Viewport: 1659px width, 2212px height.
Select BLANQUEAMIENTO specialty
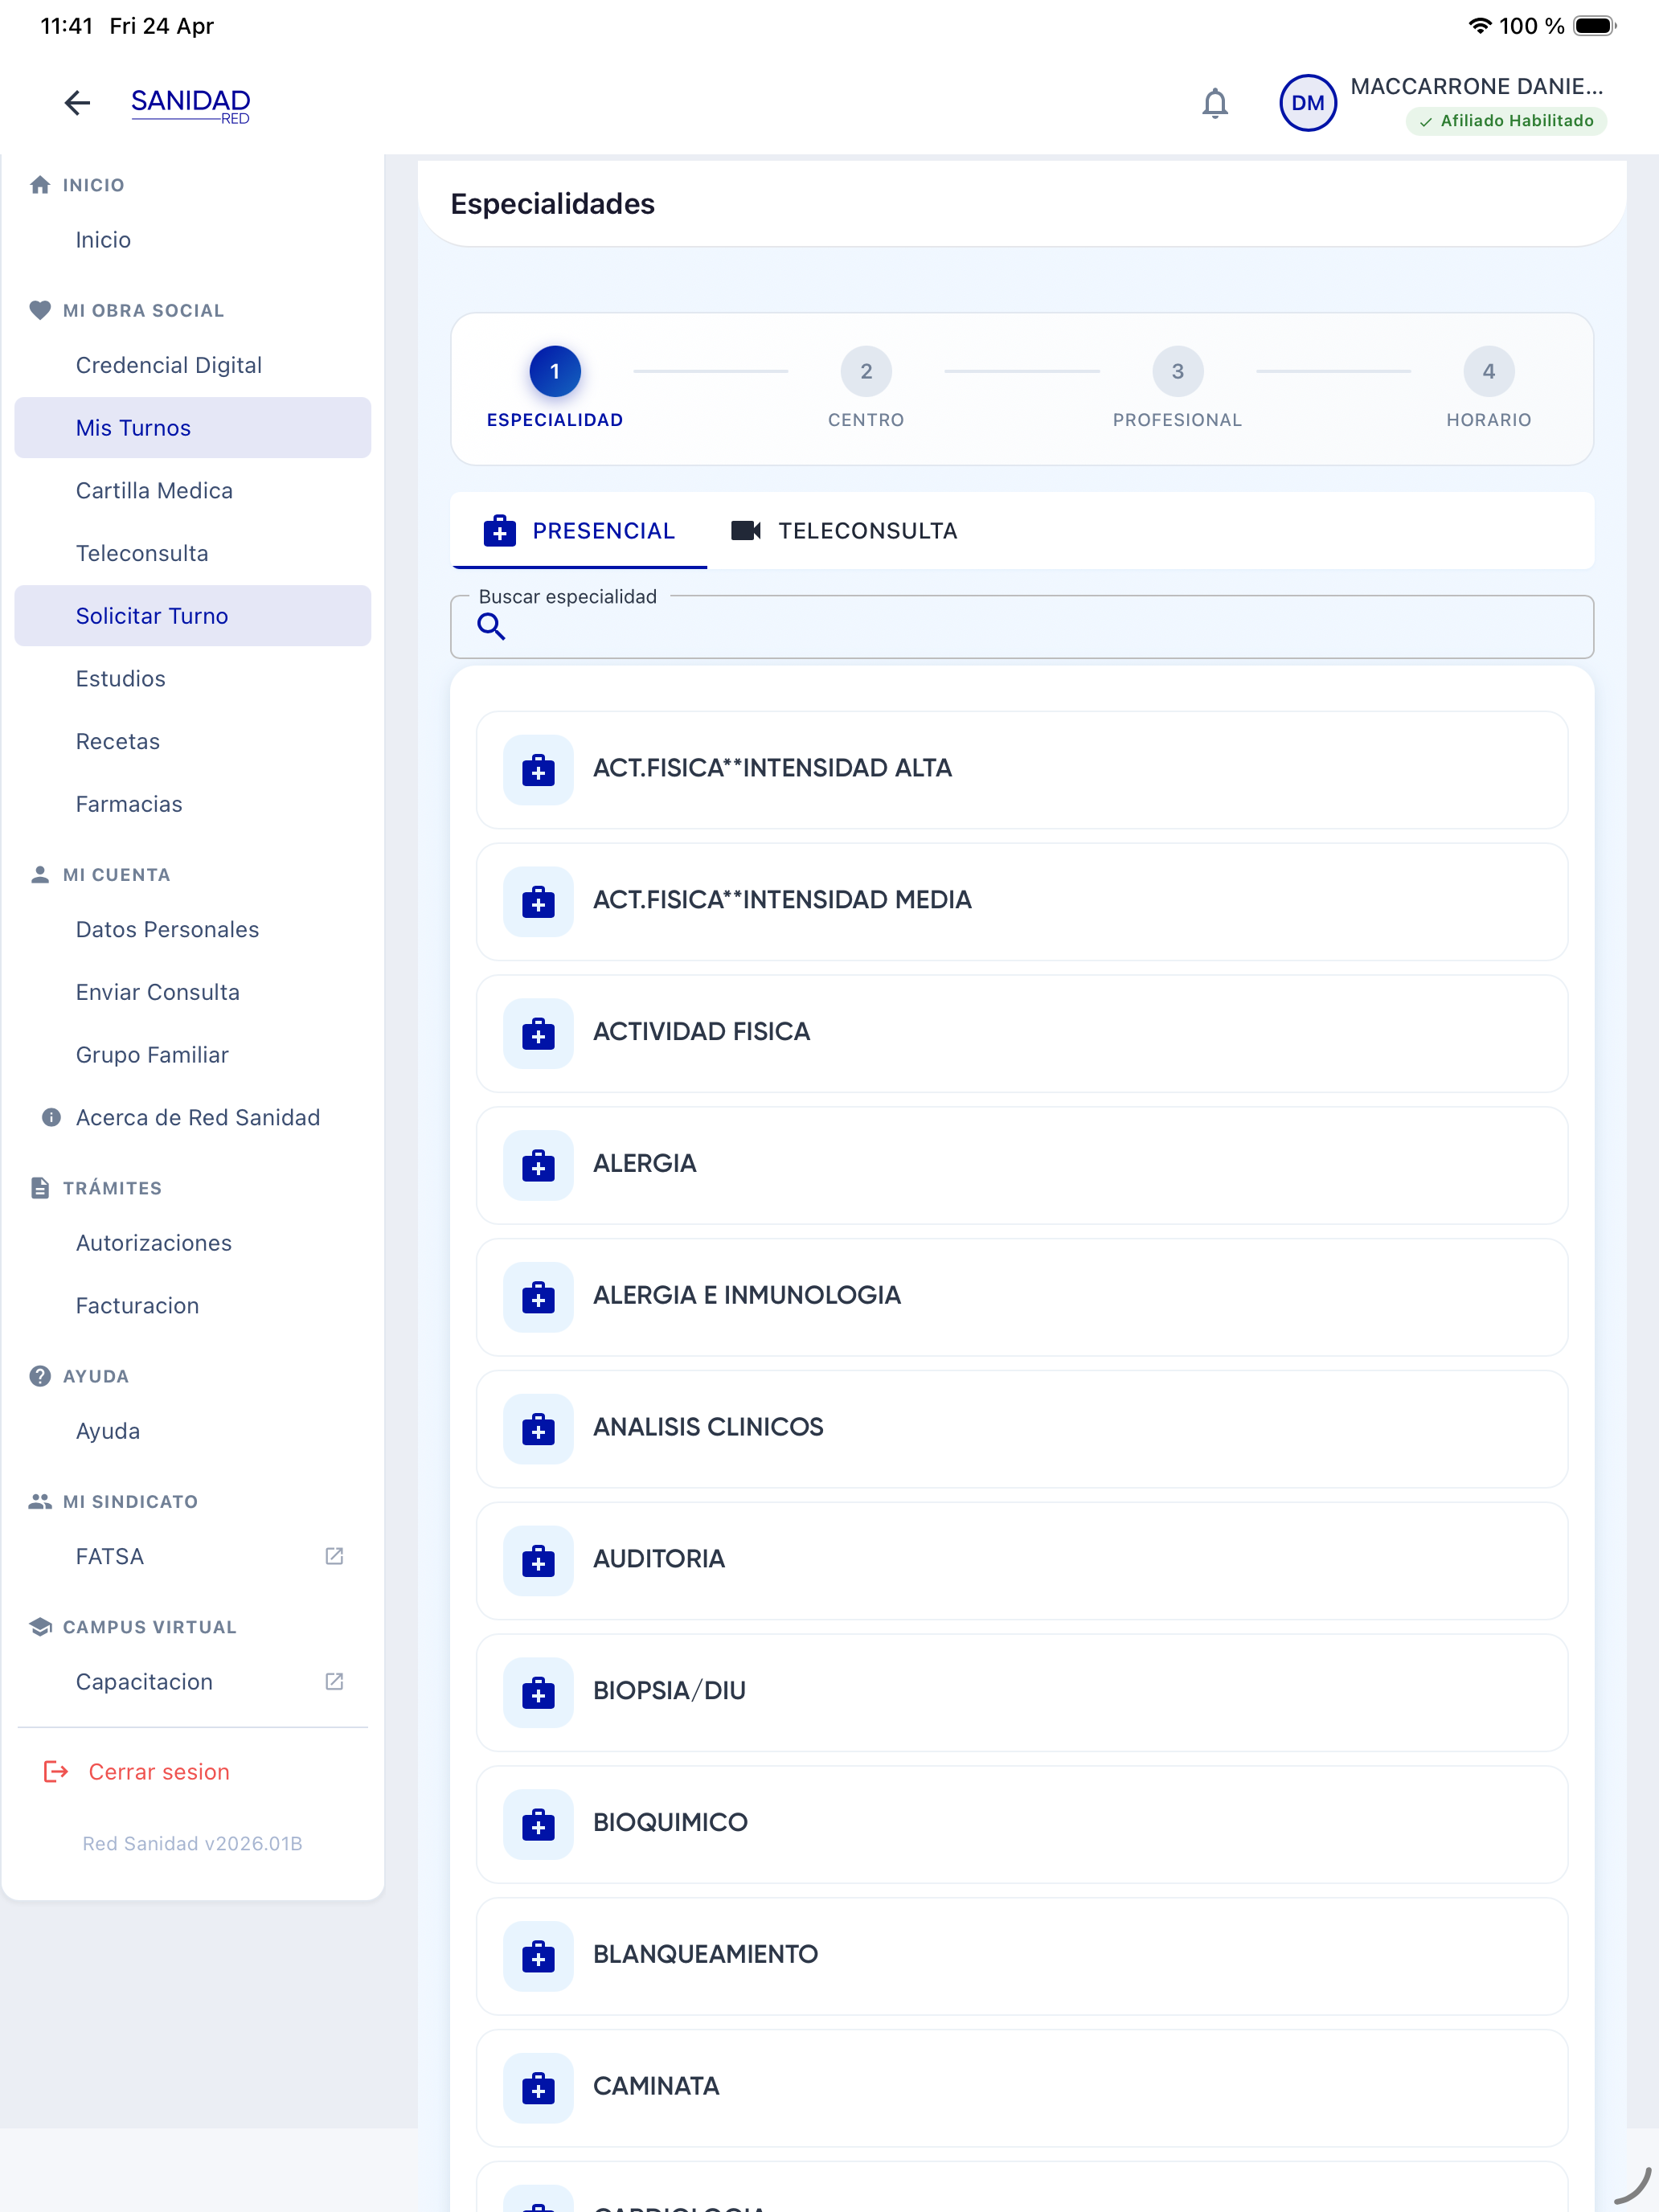coord(1021,1956)
